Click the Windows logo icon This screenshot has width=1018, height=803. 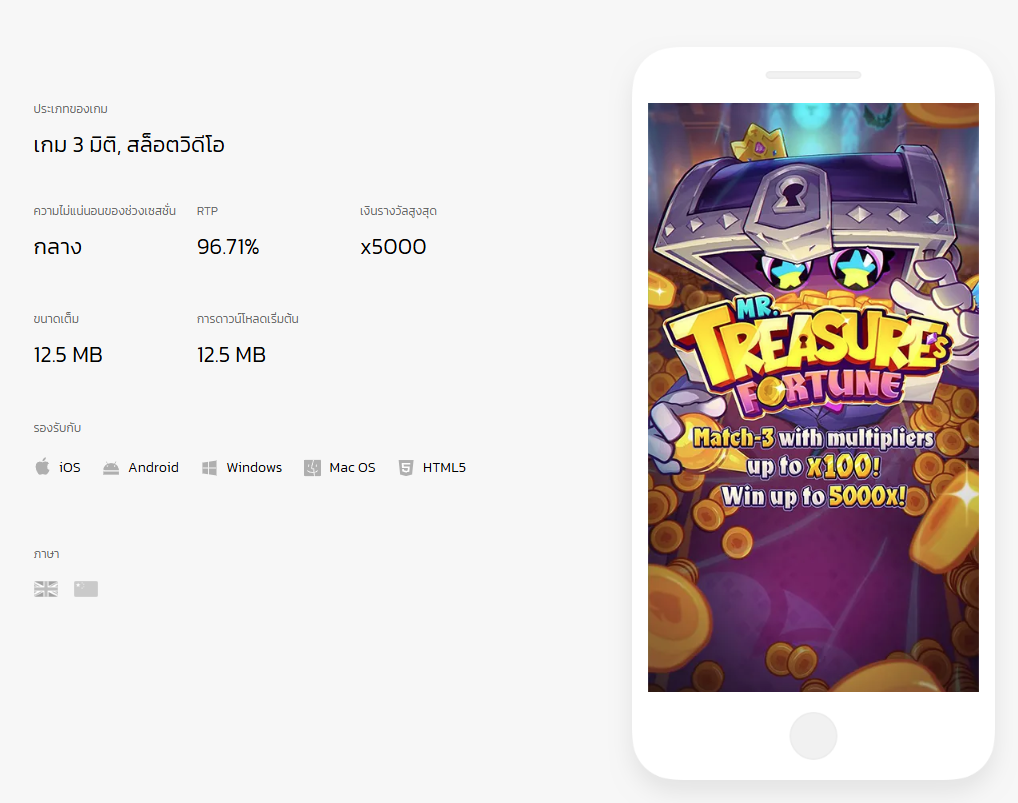pos(209,468)
